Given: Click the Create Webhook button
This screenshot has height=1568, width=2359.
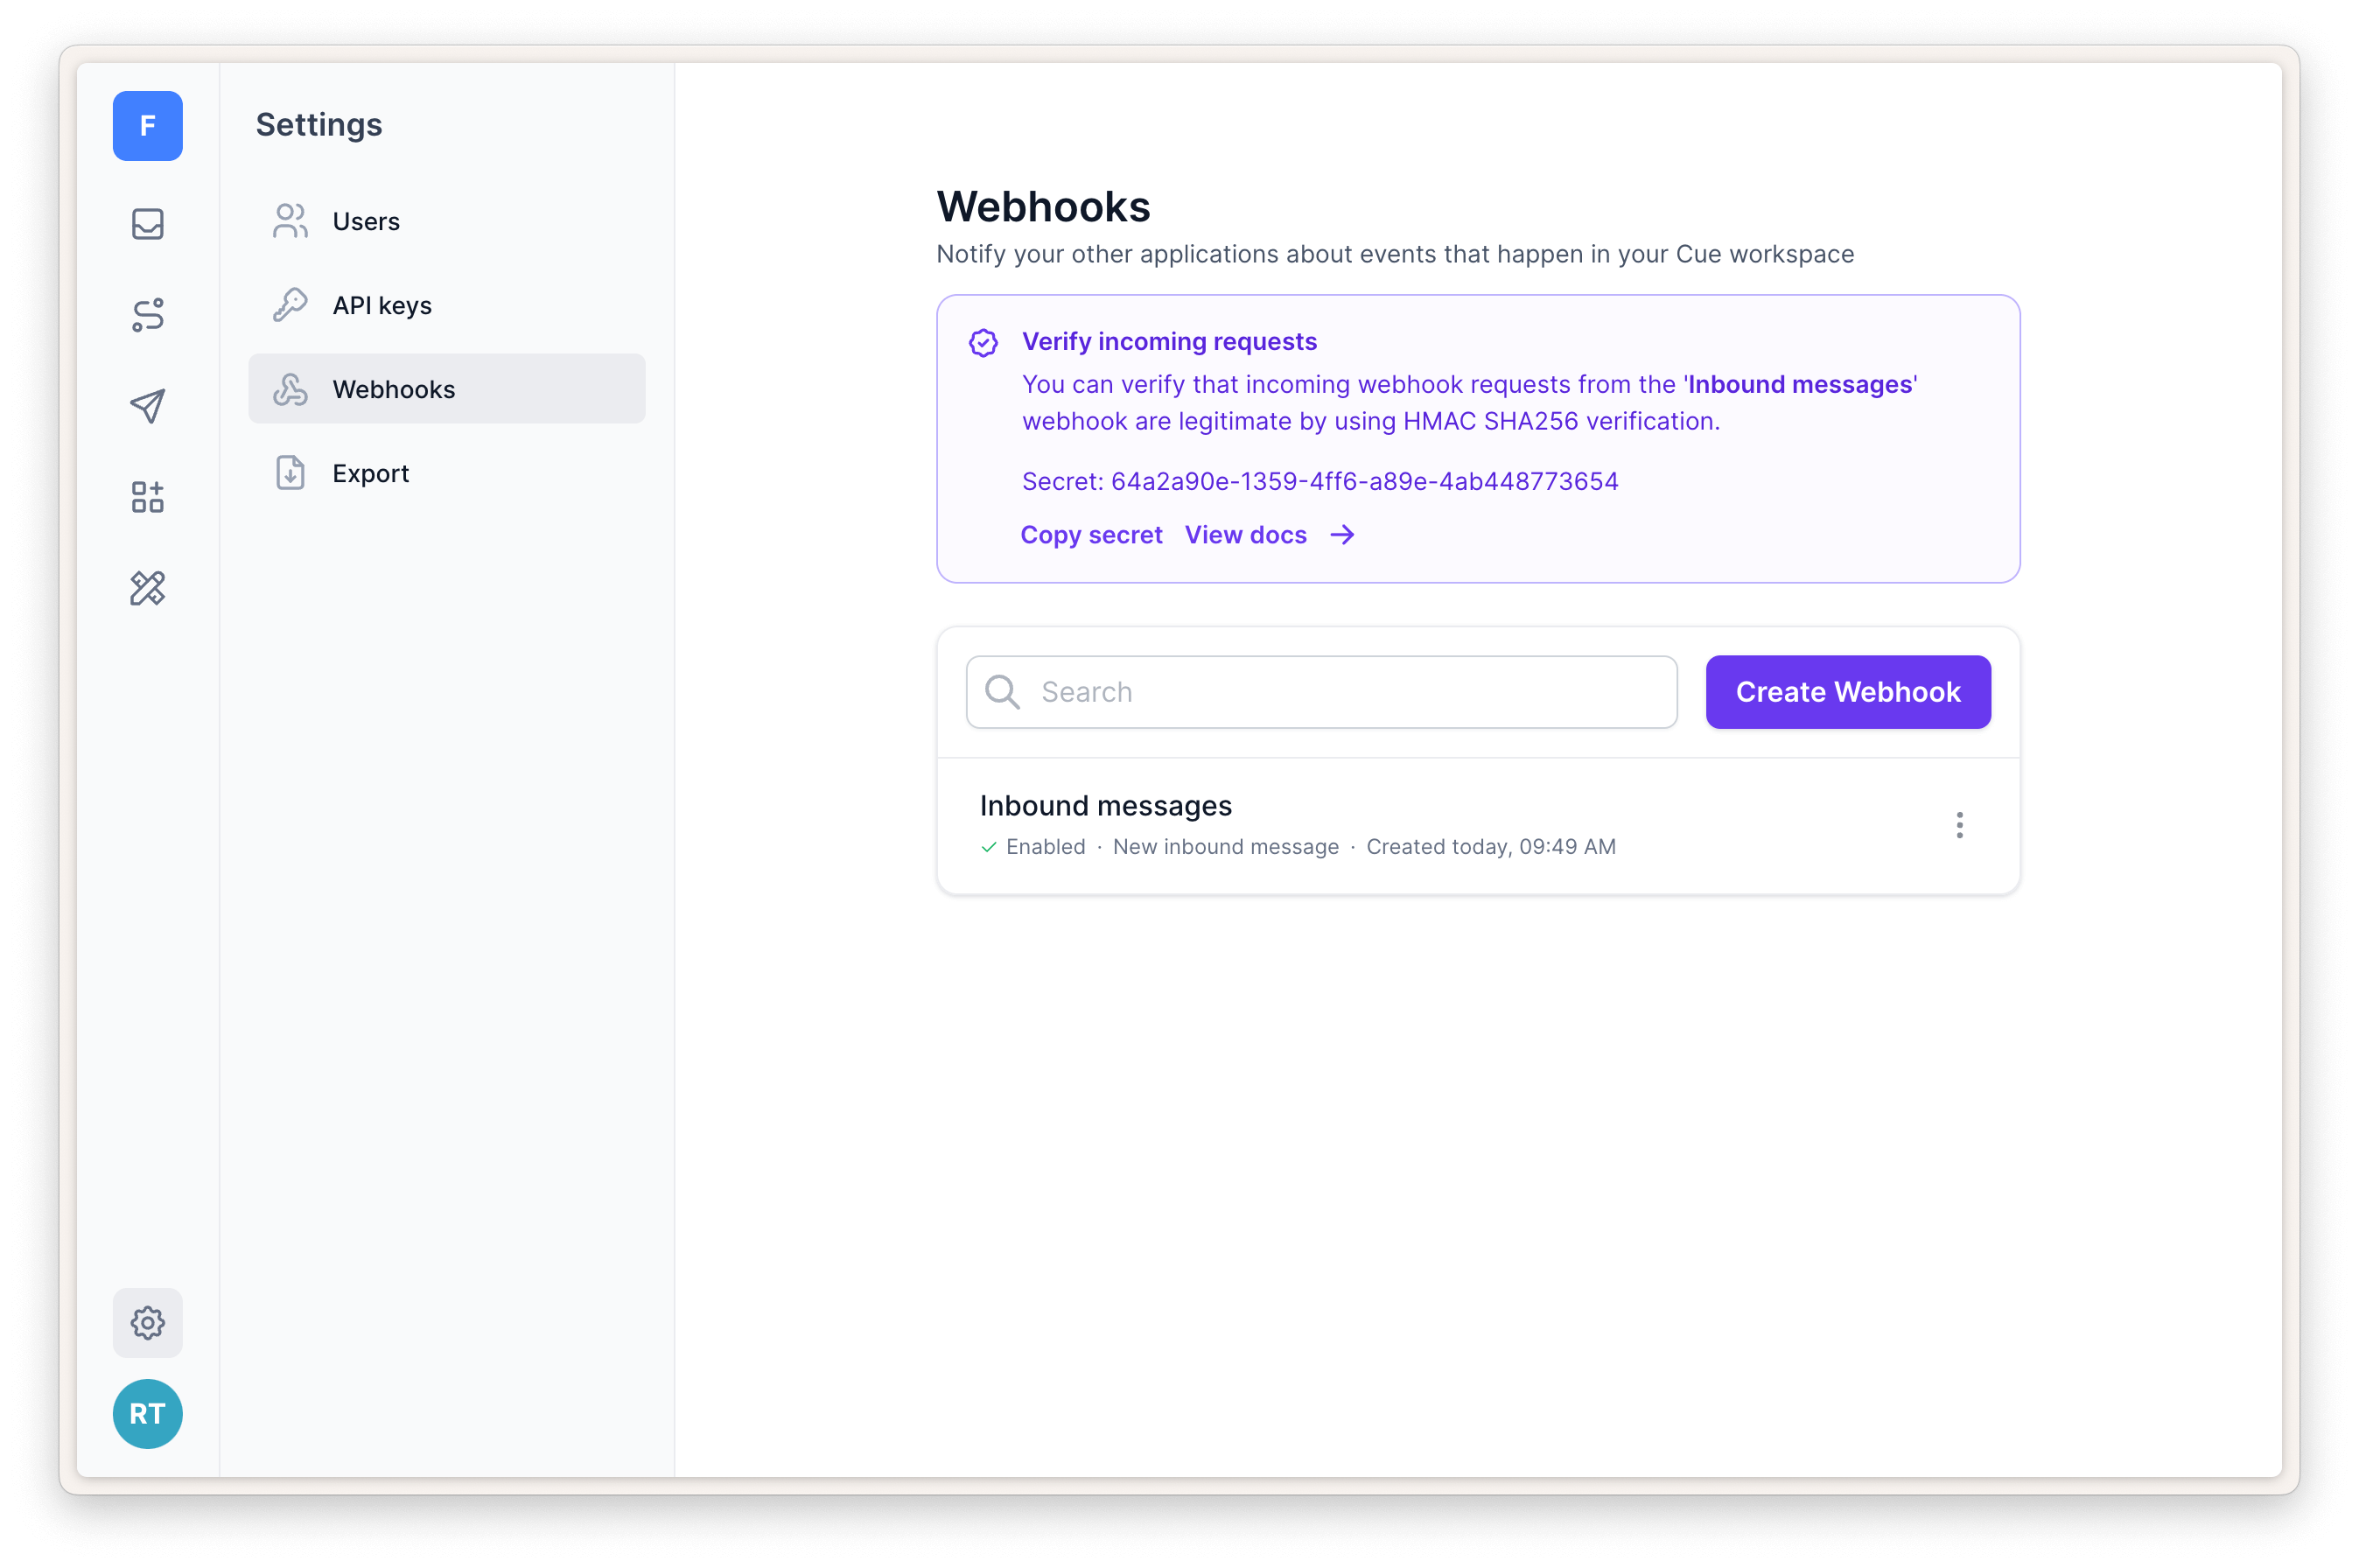Looking at the screenshot, I should point(1848,692).
